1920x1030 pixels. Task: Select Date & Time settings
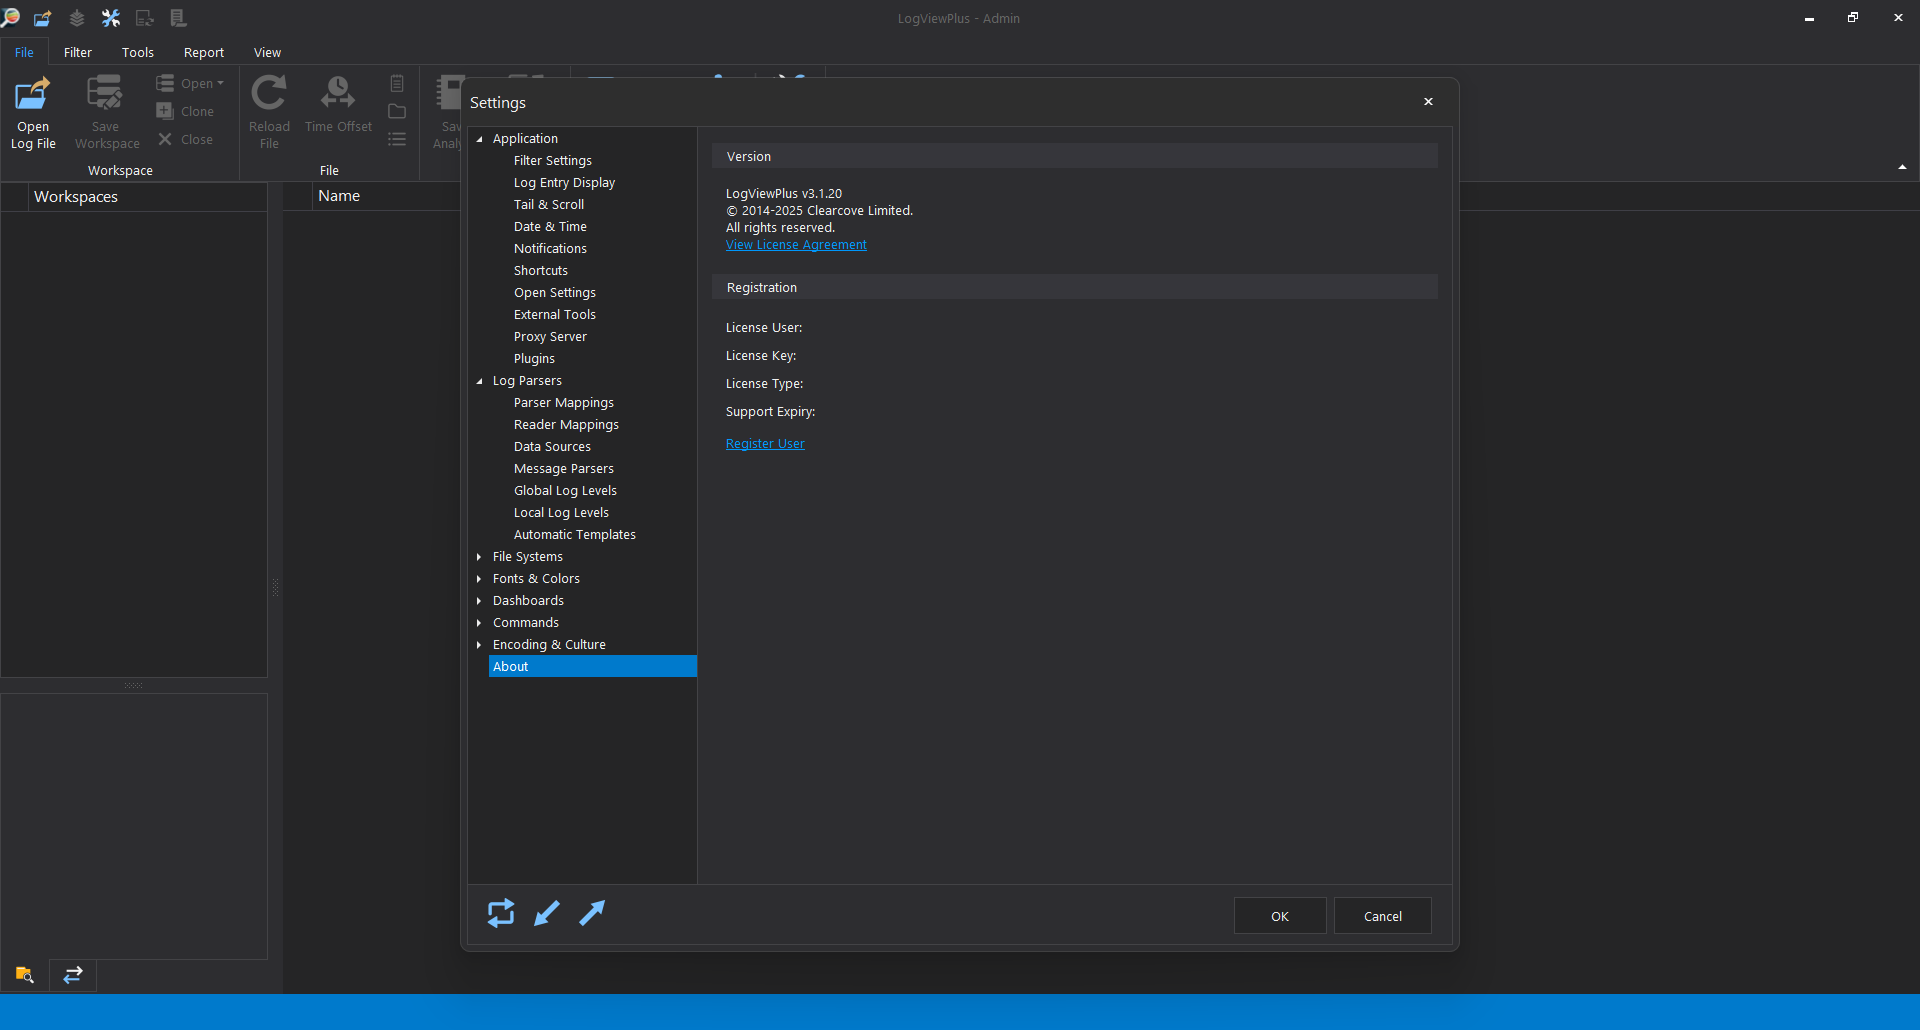coord(550,227)
